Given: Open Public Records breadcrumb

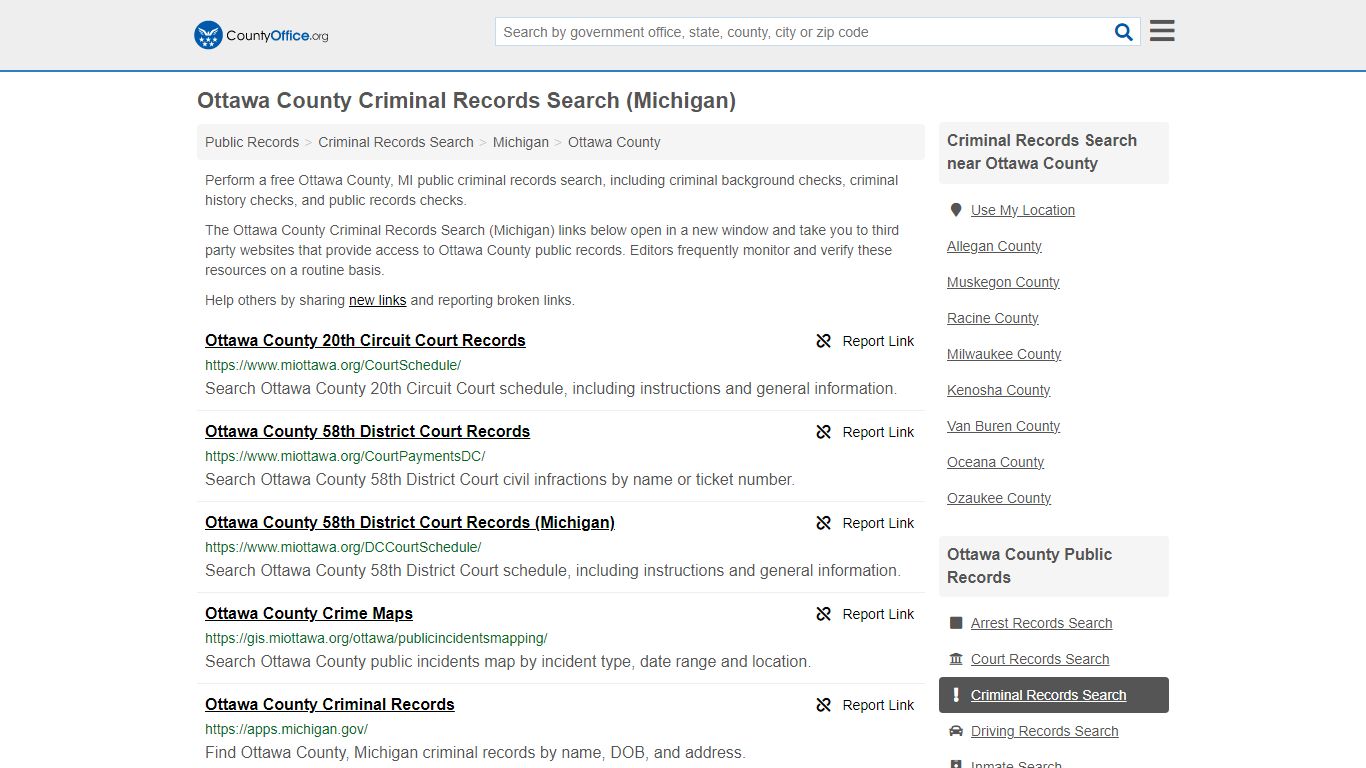Looking at the screenshot, I should coord(252,142).
